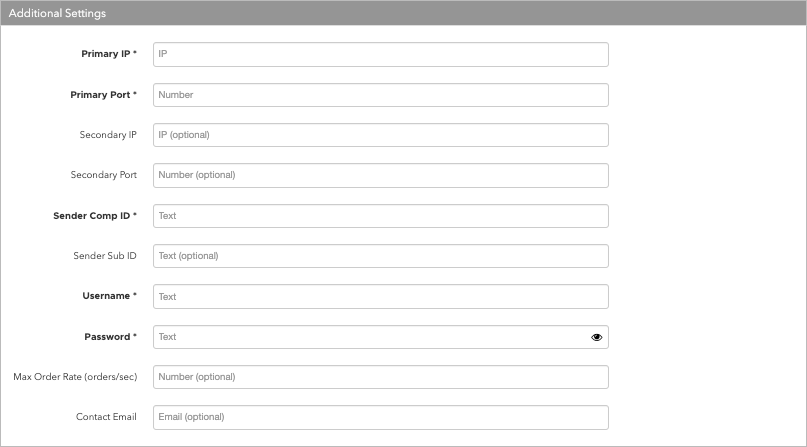The width and height of the screenshot is (807, 447).
Task: Click the Username text field
Action: (x=381, y=297)
